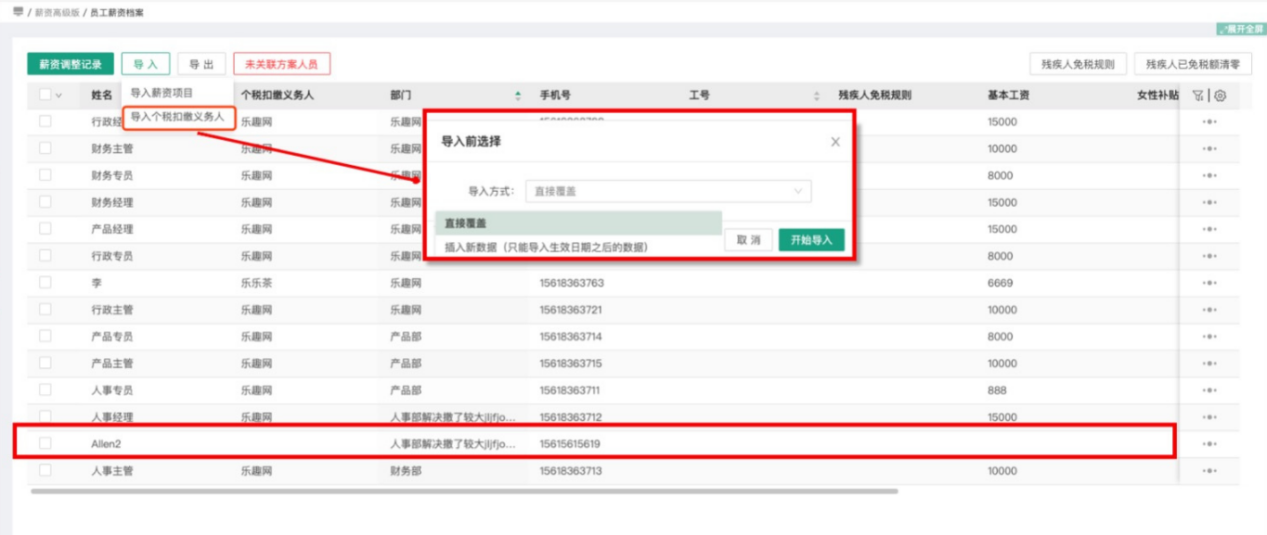Tick the checkbox for Allen2 row
Screen dimensions: 1267x535
[45, 443]
